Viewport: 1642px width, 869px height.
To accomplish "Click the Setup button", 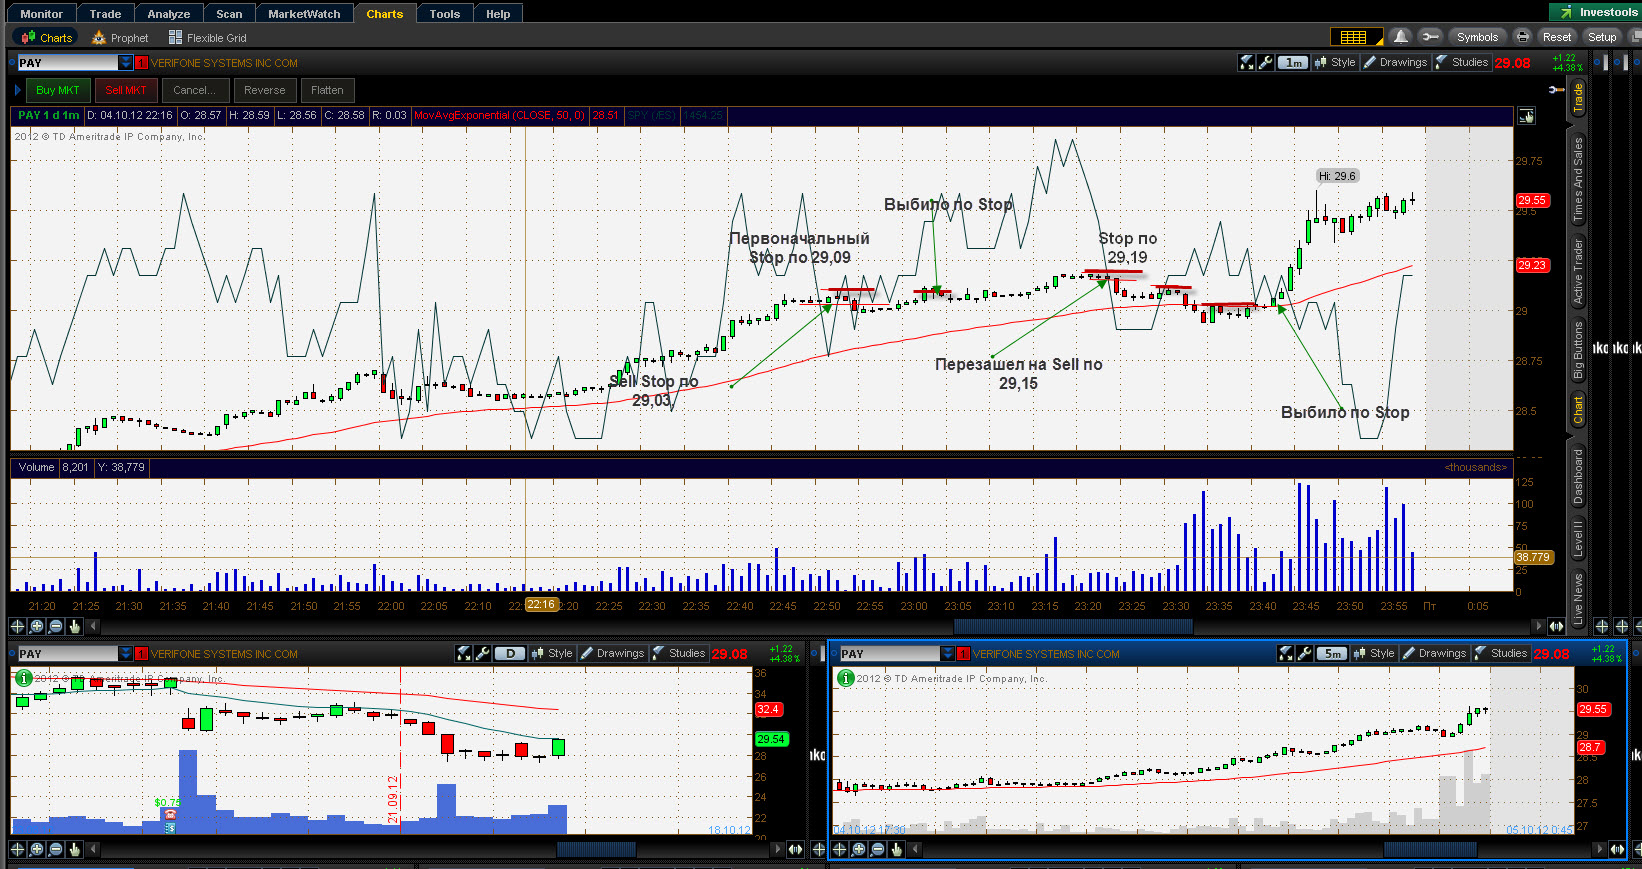I will (1602, 37).
